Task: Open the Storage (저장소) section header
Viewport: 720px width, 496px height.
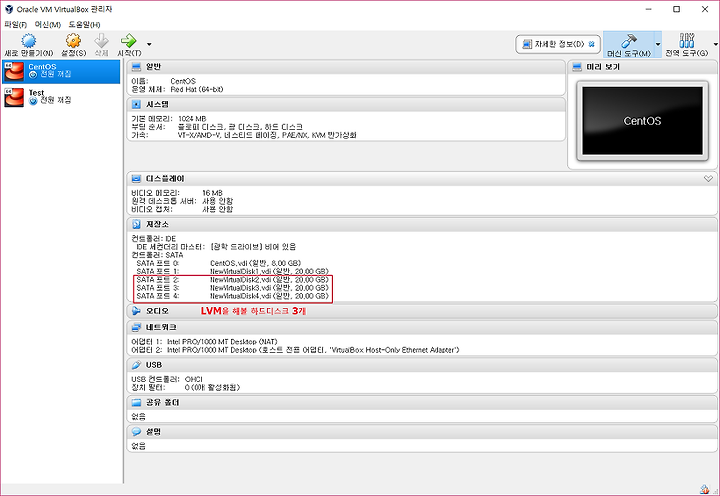Action: pos(422,225)
